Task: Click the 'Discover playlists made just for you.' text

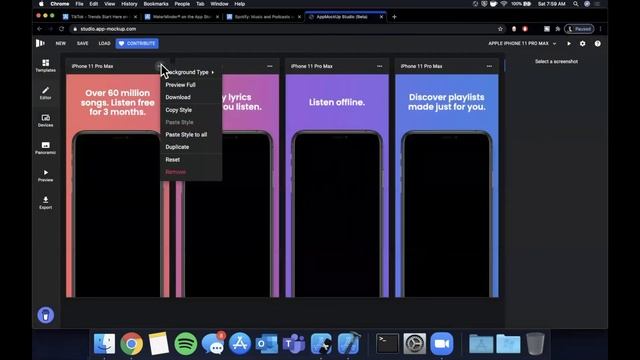Action: (447, 102)
